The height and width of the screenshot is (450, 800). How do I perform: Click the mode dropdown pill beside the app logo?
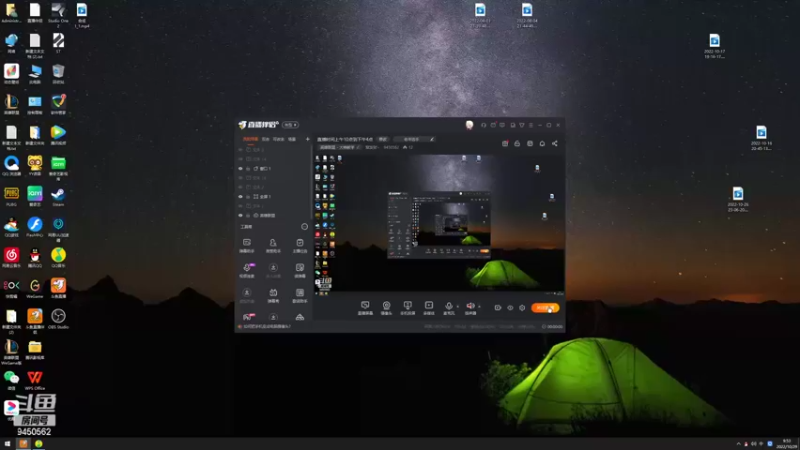[290, 125]
